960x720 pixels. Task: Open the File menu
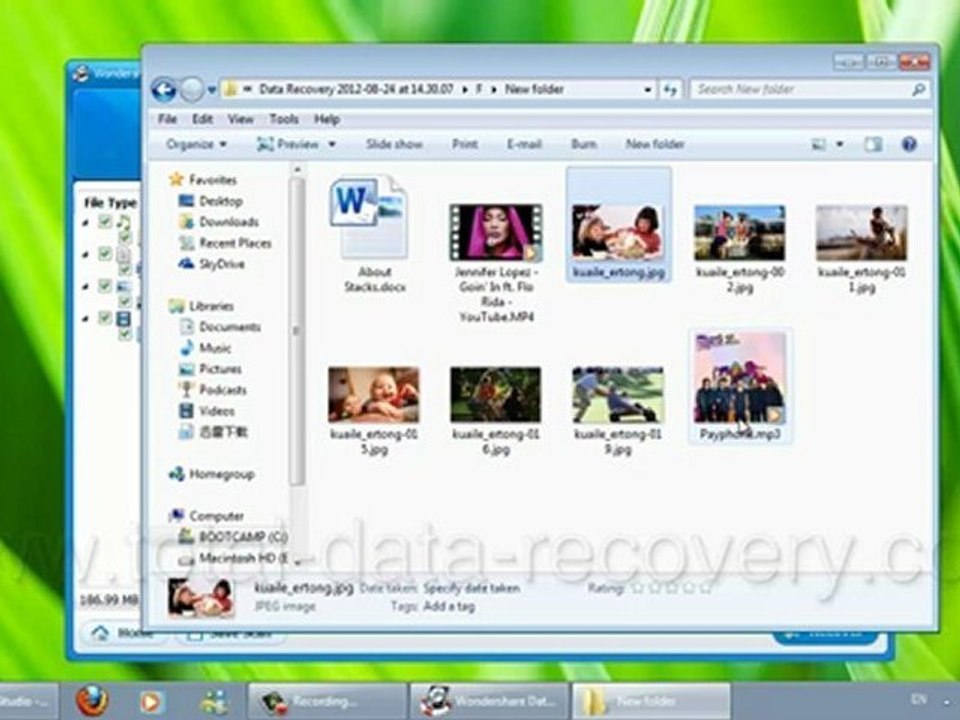pyautogui.click(x=167, y=119)
